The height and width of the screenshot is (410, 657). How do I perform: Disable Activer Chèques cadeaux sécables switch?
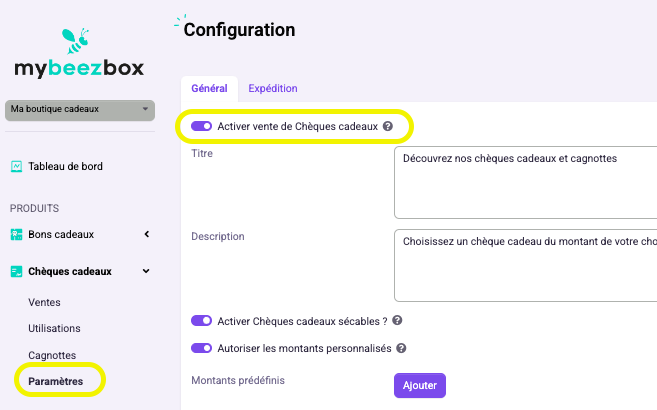pyautogui.click(x=202, y=321)
